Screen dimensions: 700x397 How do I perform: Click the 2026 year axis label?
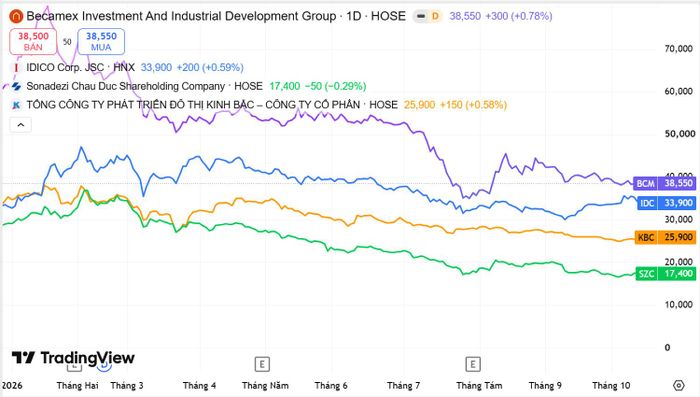pos(12,385)
